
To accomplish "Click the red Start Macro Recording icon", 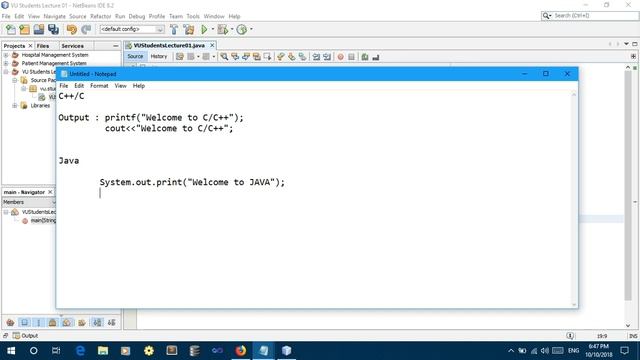I will (x=340, y=57).
